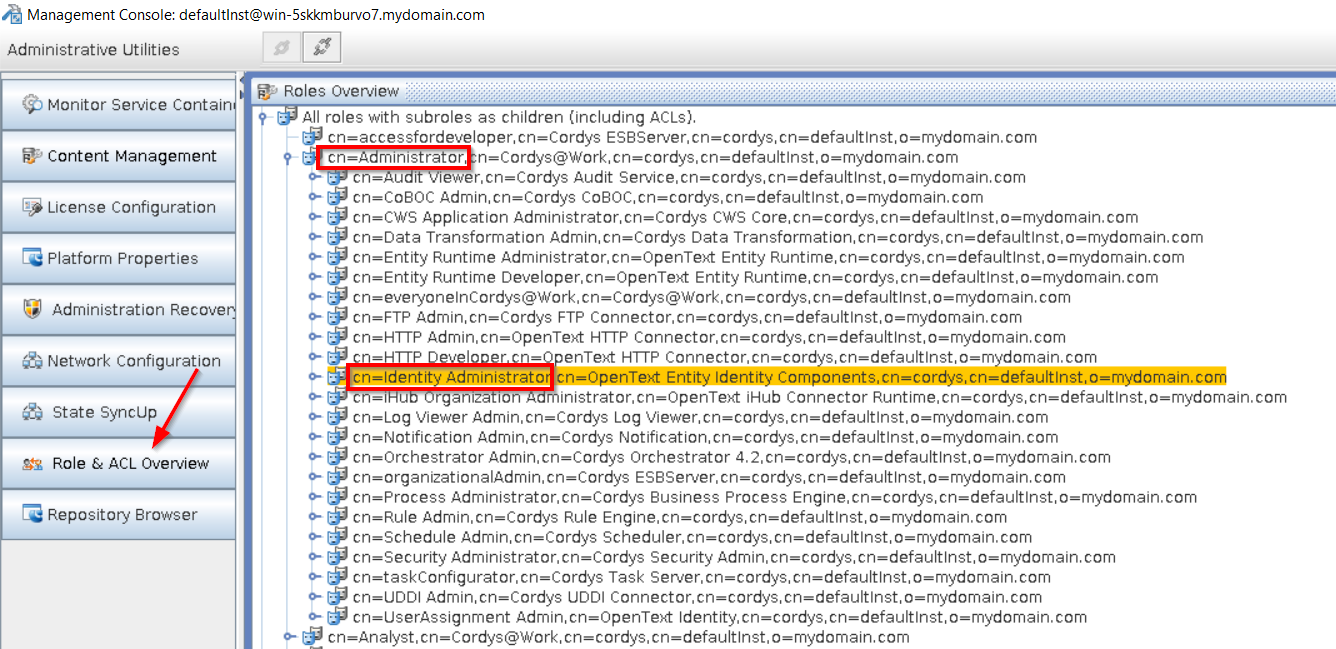The height and width of the screenshot is (649, 1336).
Task: Expand the cn=FTP Admin role node
Action: point(315,318)
